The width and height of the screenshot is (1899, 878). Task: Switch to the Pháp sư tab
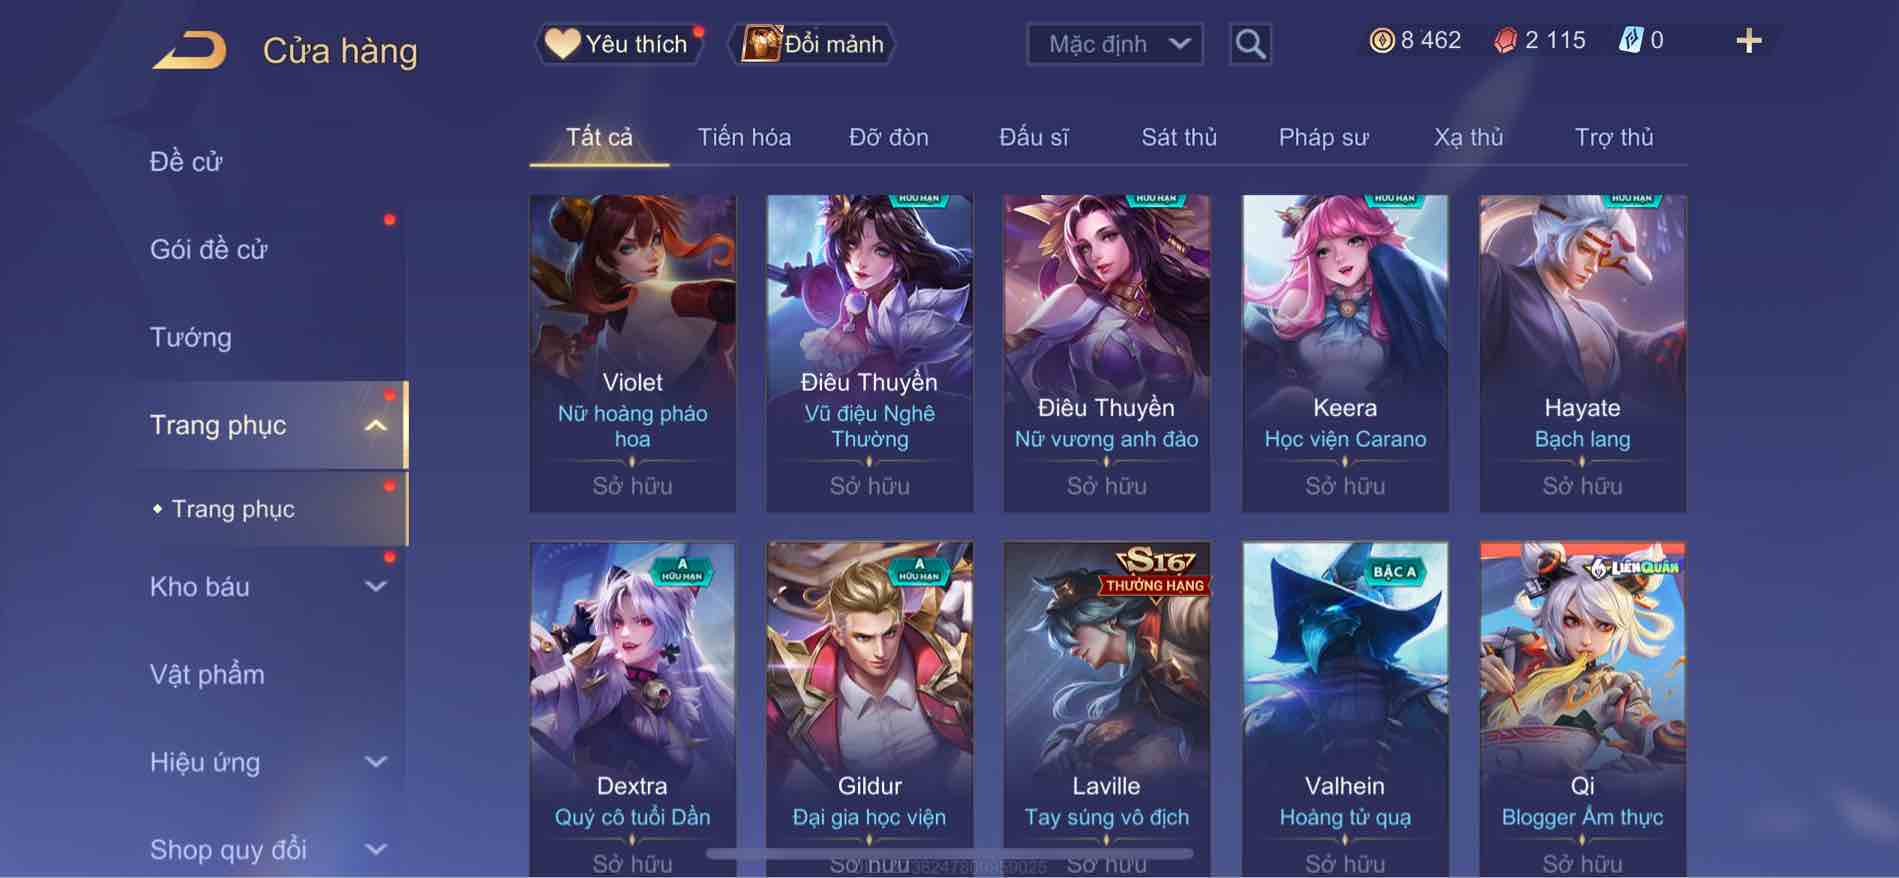(x=1323, y=137)
